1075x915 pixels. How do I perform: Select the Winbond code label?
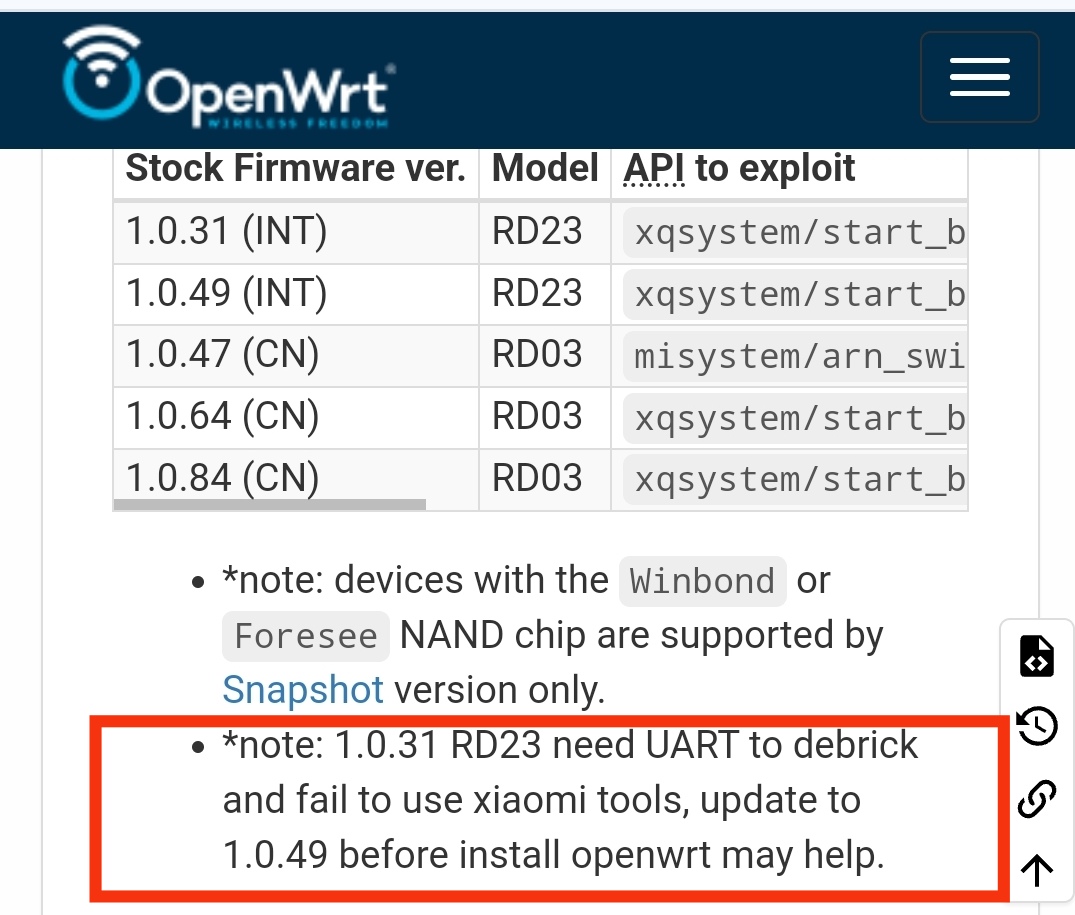point(702,581)
